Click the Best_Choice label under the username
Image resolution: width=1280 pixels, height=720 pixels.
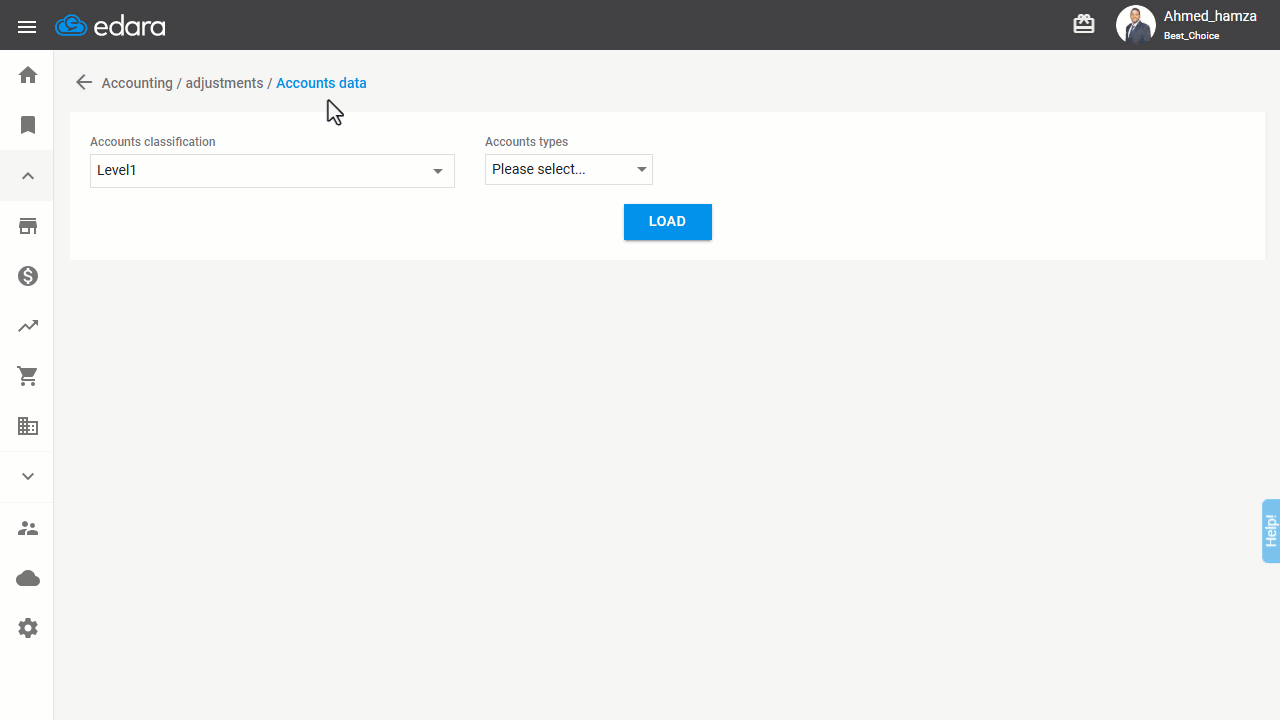tap(1191, 36)
